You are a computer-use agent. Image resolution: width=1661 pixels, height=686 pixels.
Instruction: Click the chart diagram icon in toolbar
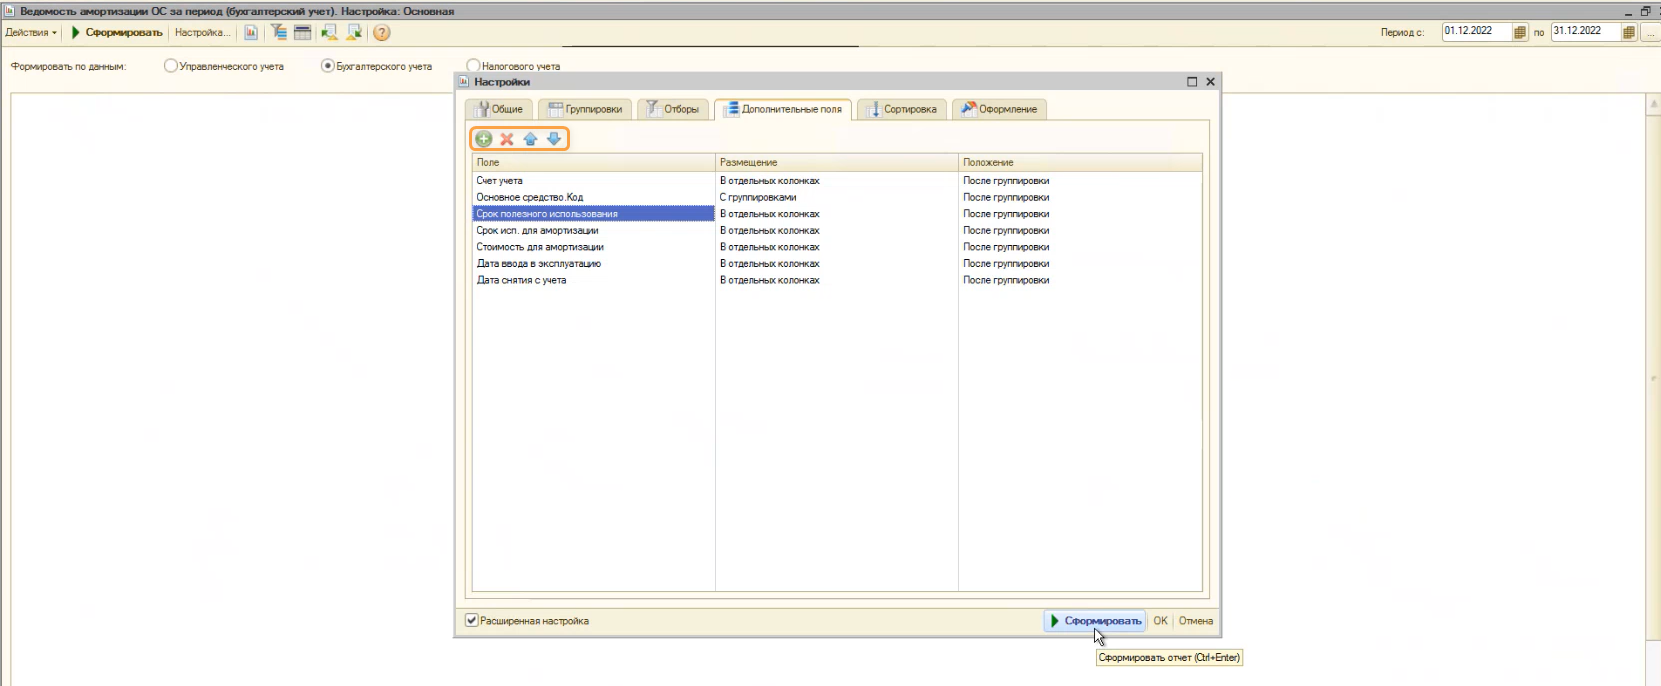pos(251,33)
